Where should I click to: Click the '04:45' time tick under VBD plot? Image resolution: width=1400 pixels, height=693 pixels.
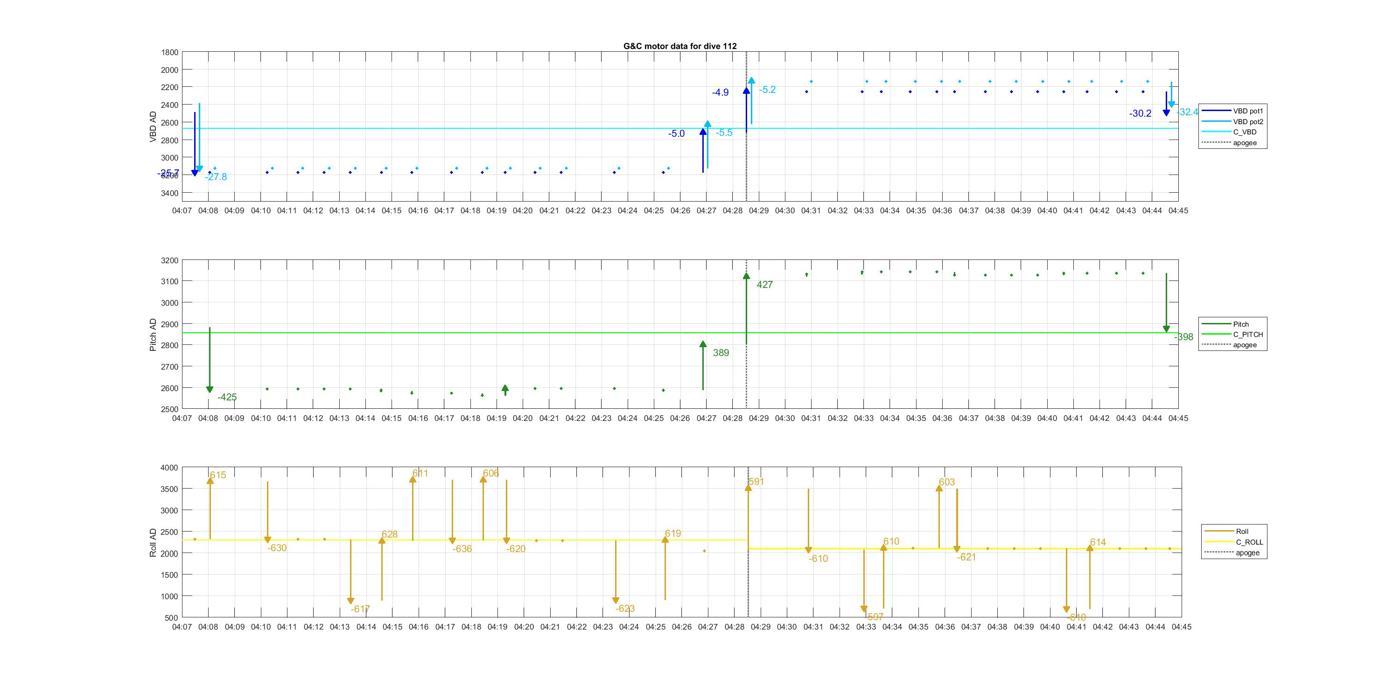click(x=1179, y=211)
